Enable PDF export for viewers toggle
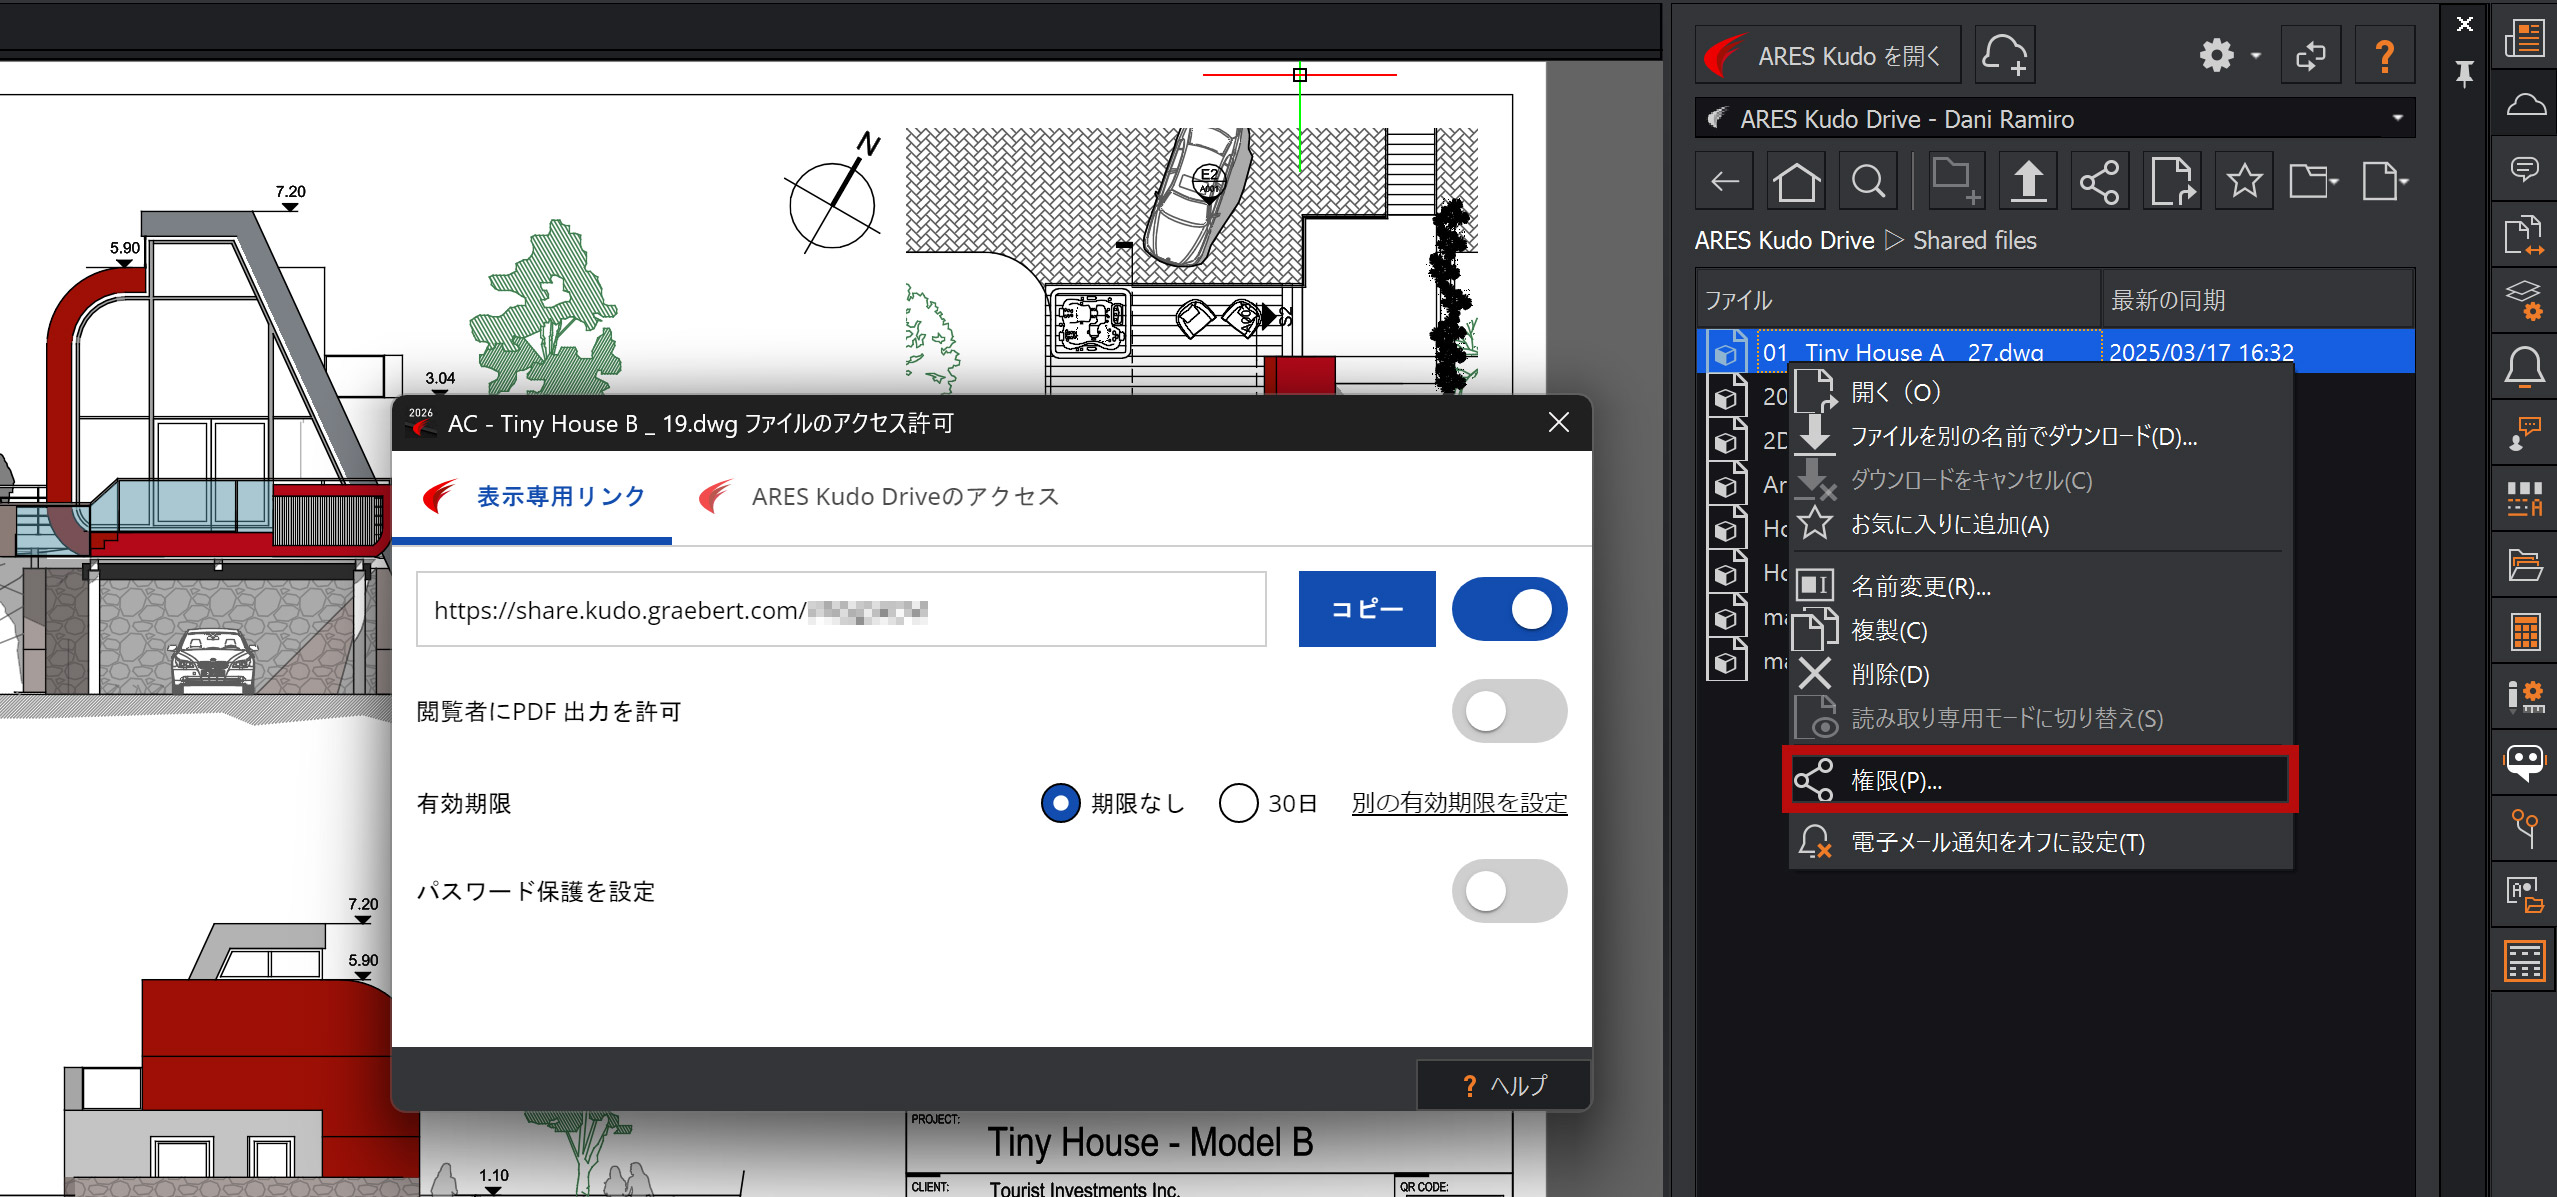Image resolution: width=2557 pixels, height=1197 pixels. click(x=1509, y=711)
